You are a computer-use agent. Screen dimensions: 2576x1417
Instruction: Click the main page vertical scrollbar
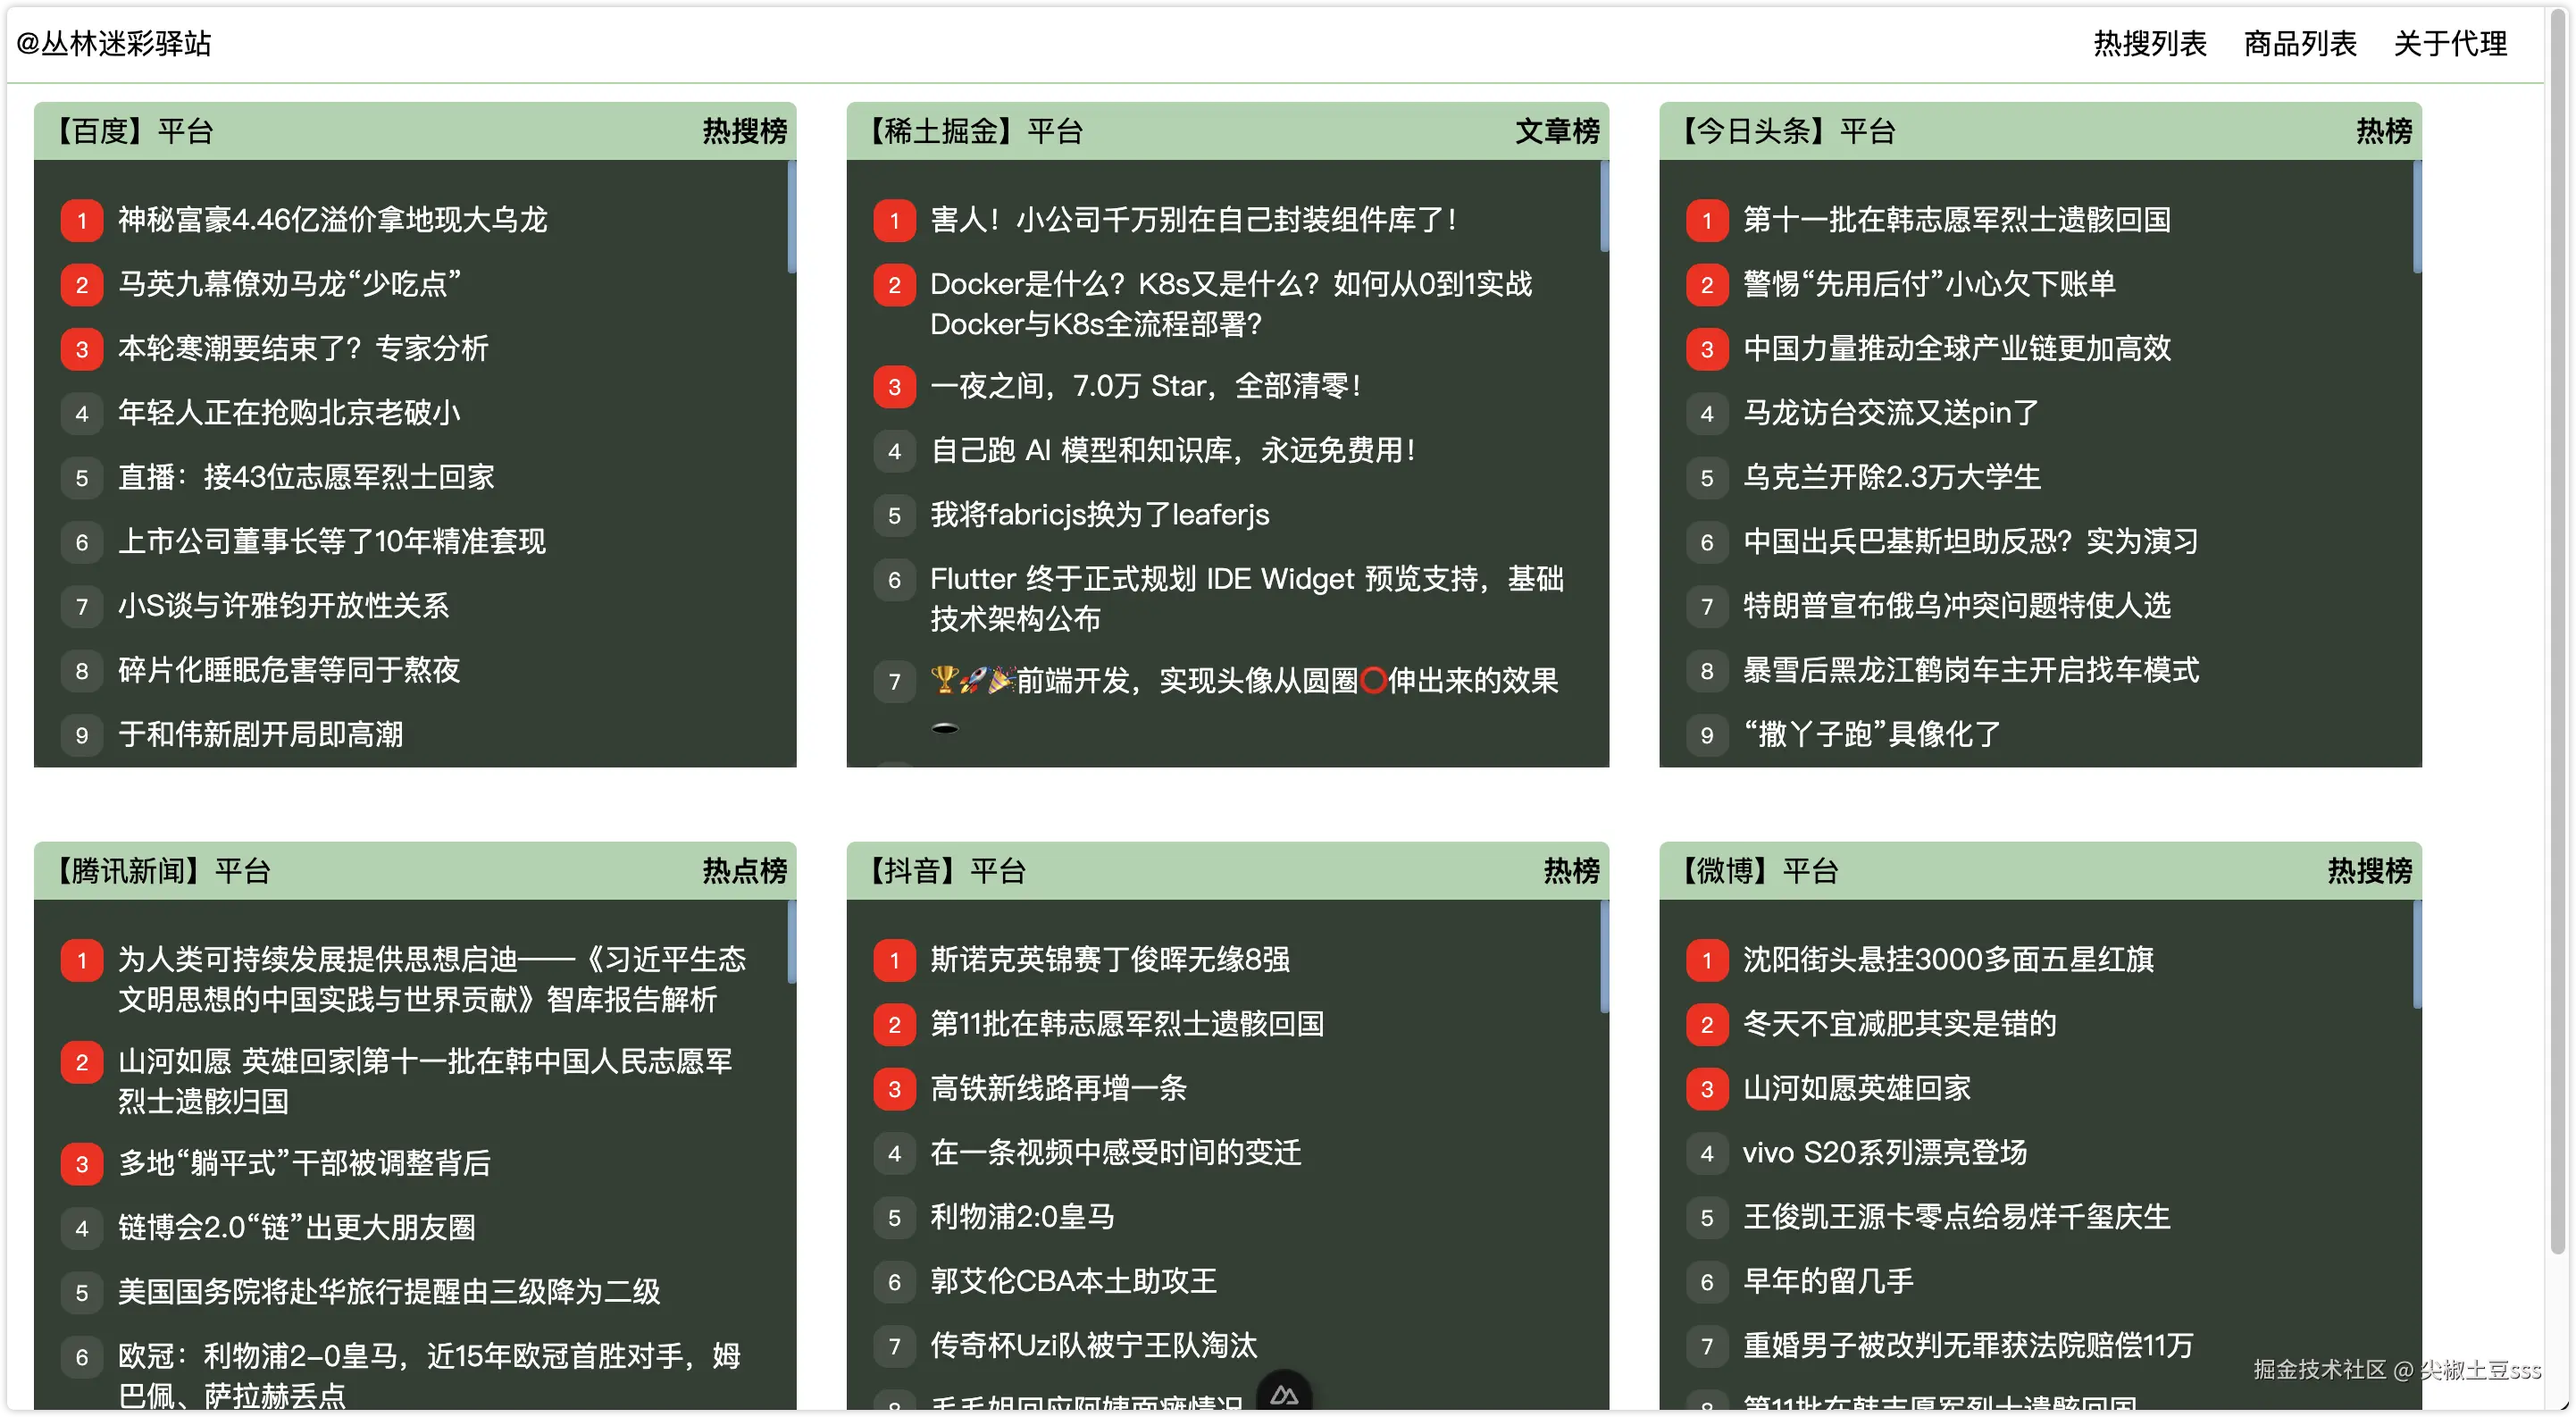point(2558,632)
